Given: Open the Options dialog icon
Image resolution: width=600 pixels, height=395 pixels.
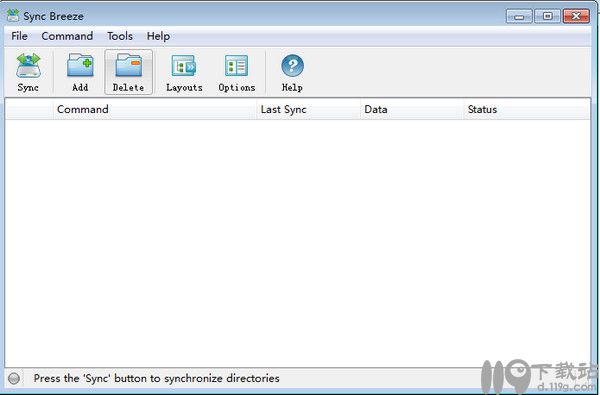Looking at the screenshot, I should pyautogui.click(x=236, y=72).
